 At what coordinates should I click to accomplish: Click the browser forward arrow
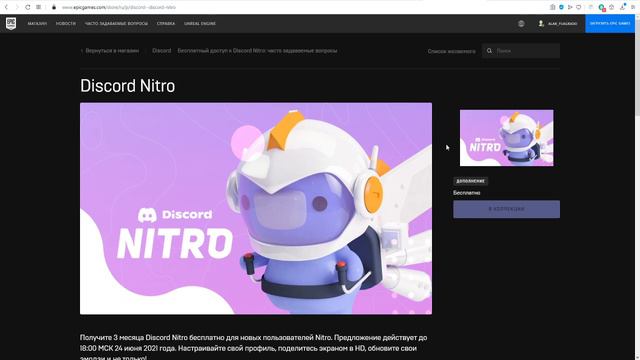point(17,7)
